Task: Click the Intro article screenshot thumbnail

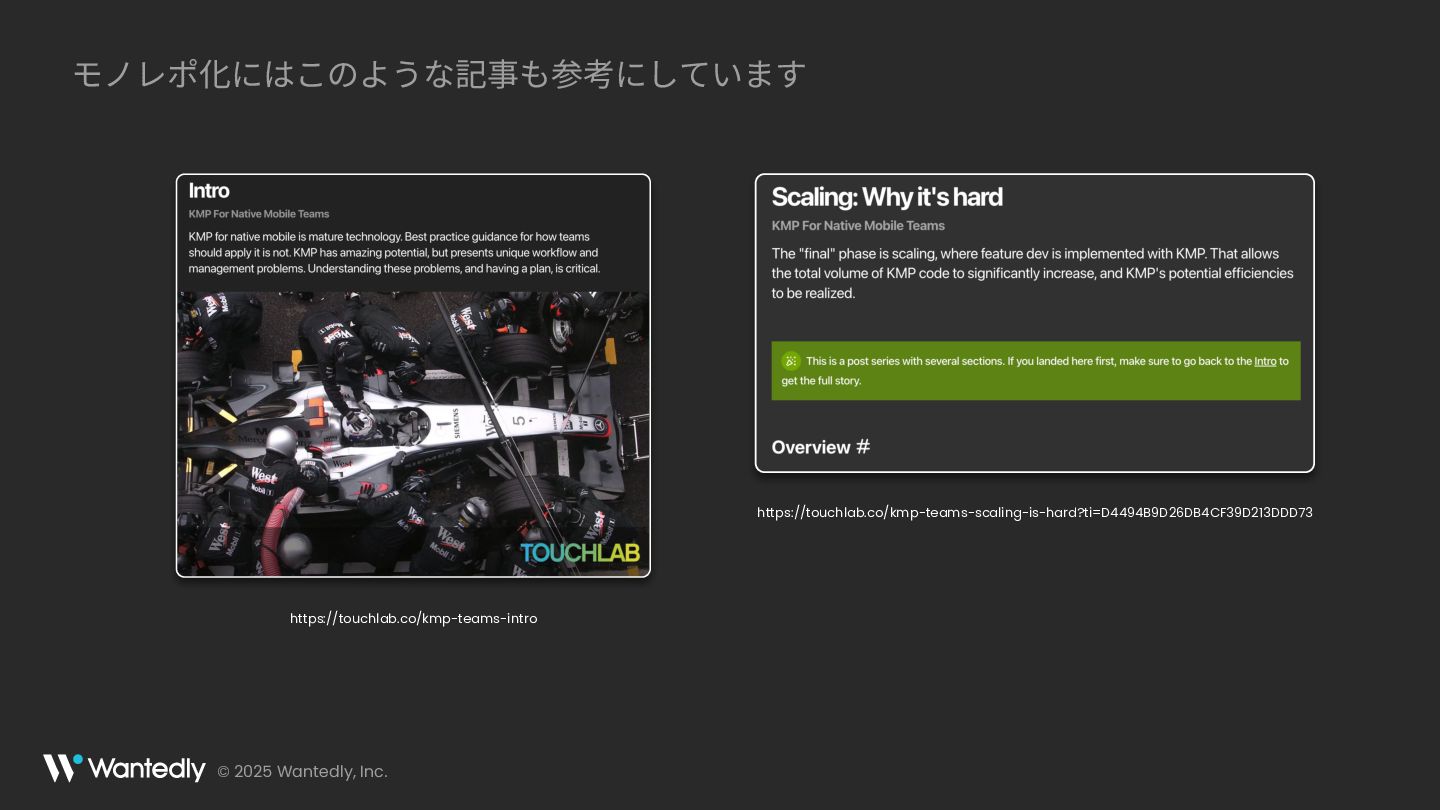Action: (x=413, y=375)
